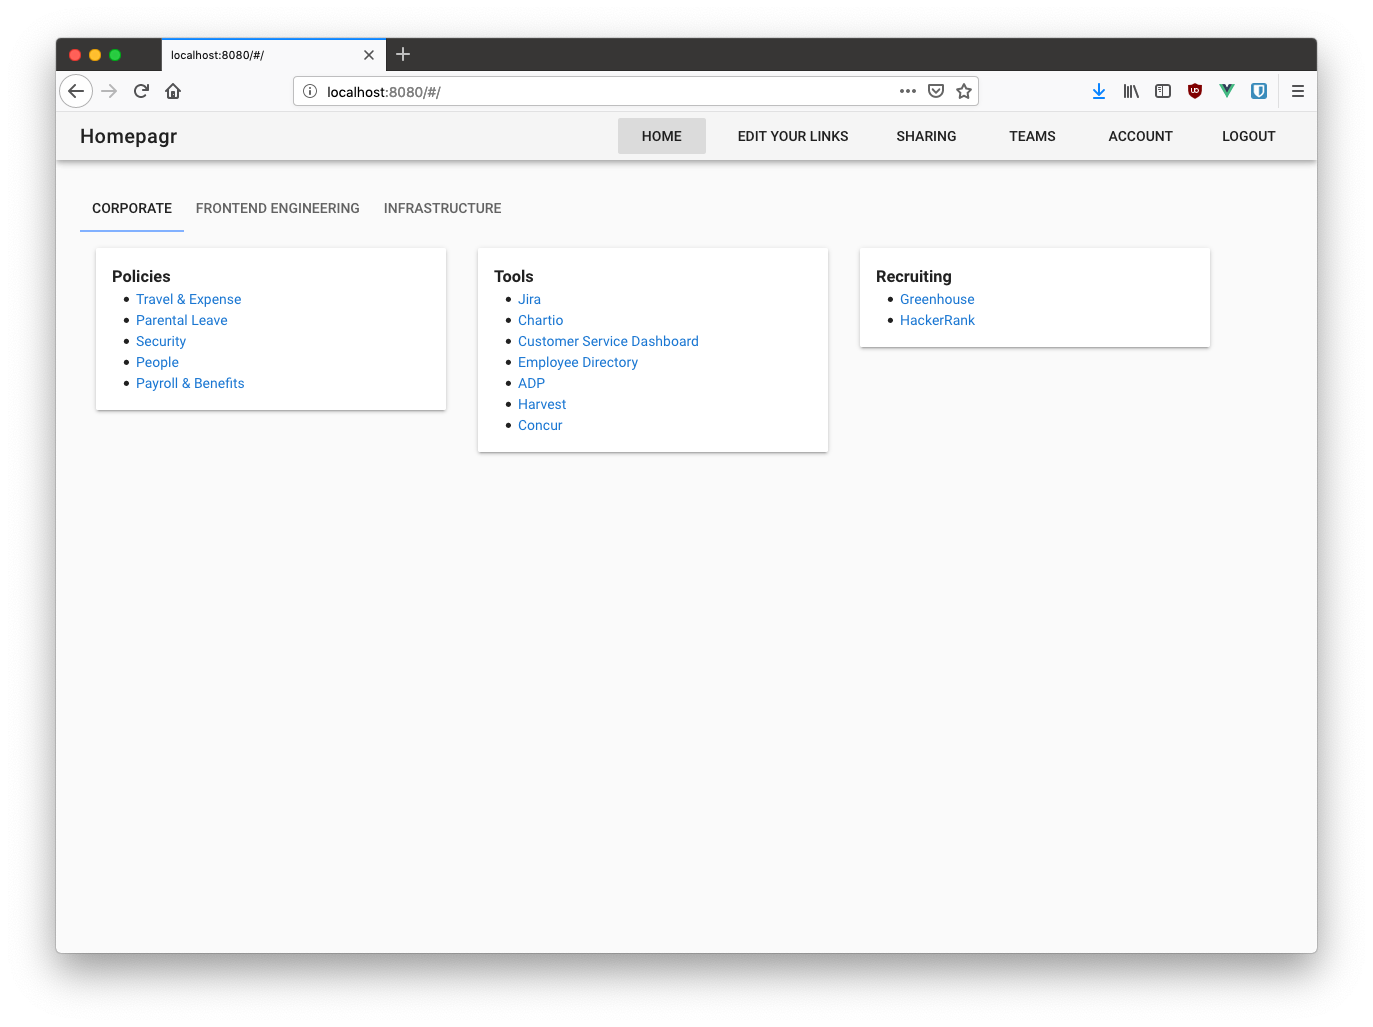Open the Firefox hamburger menu
Screen dimensions: 1373x1027
(1298, 91)
